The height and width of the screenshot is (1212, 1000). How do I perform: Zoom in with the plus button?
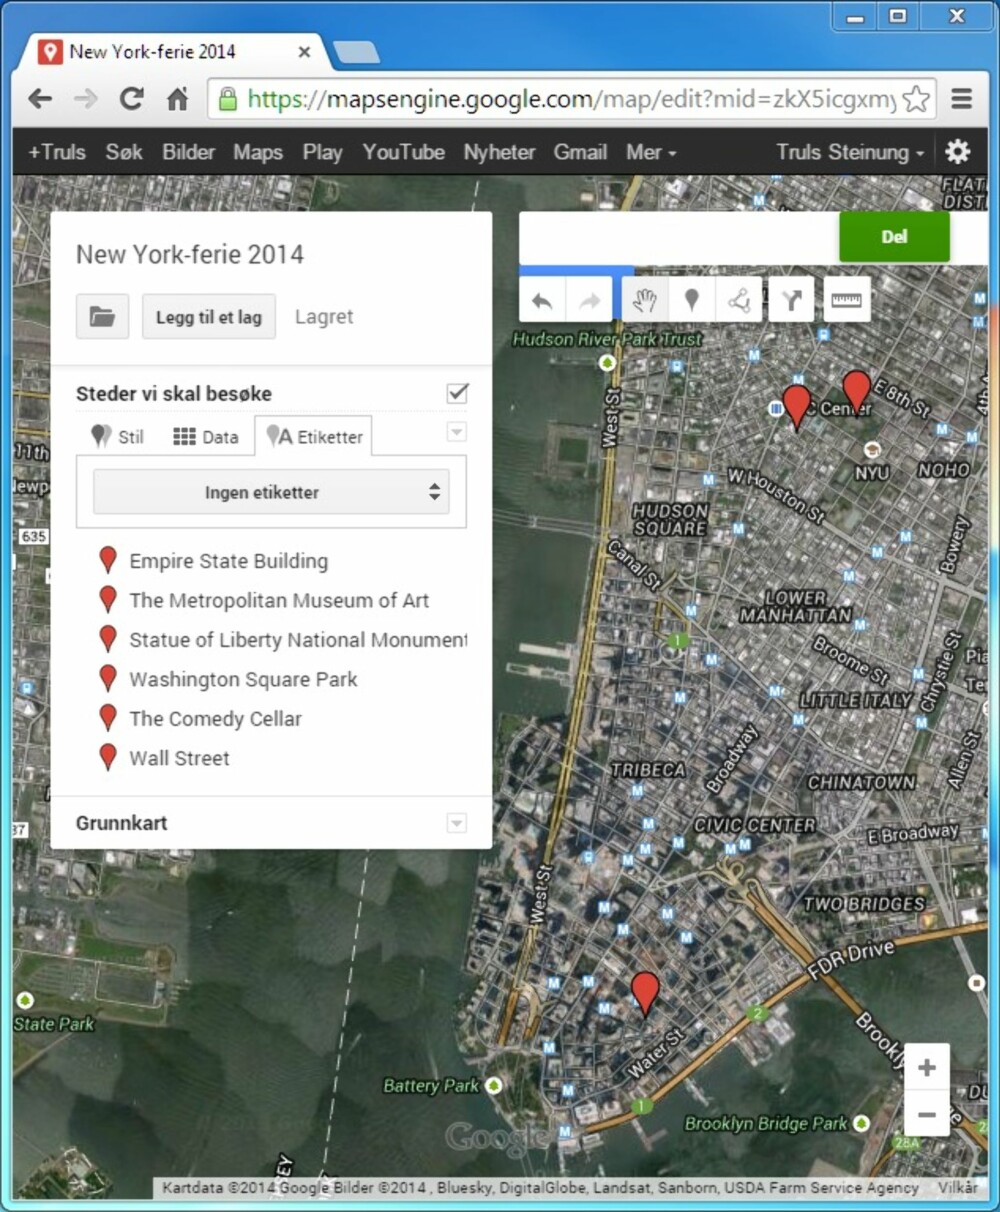pyautogui.click(x=927, y=1068)
